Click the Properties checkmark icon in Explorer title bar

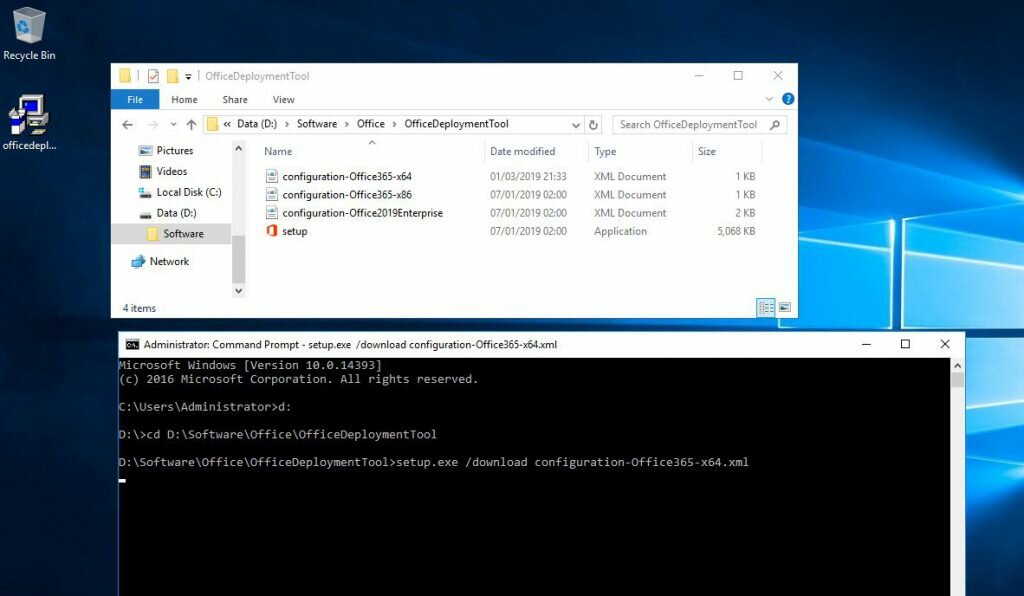[153, 76]
